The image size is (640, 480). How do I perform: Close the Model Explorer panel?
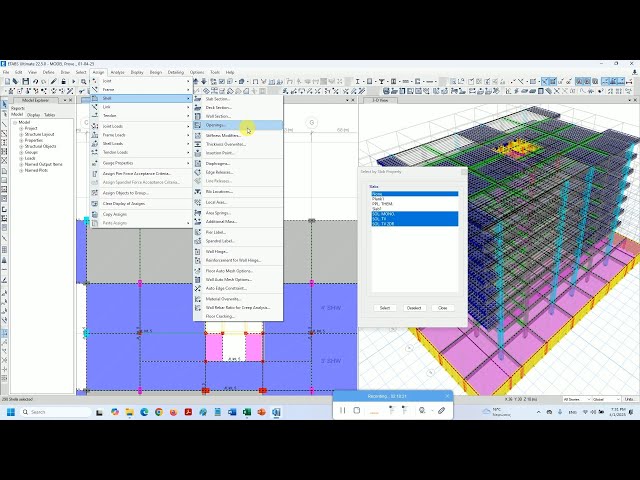point(71,100)
